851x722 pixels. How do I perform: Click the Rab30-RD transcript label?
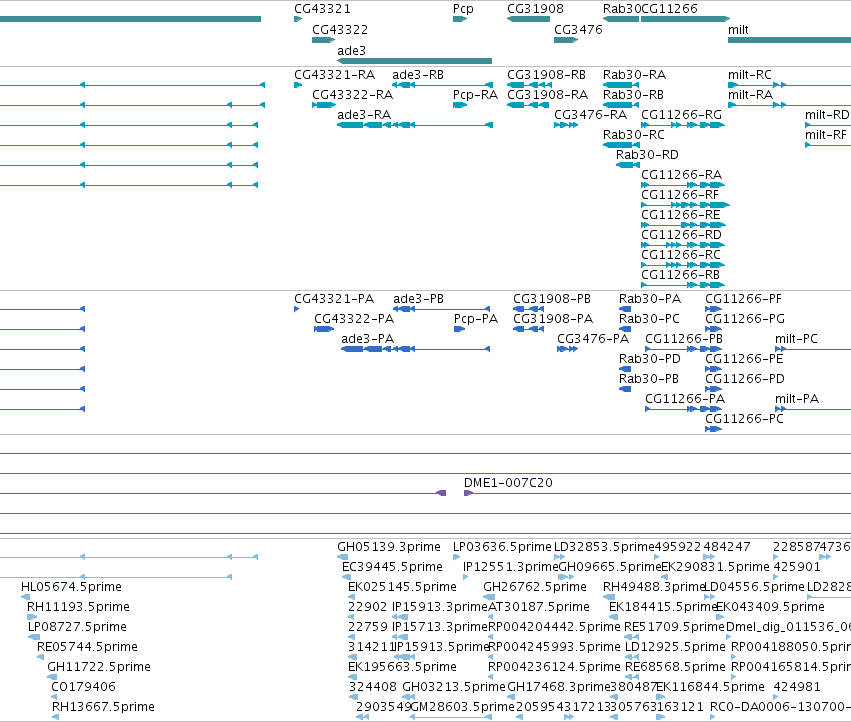point(647,155)
